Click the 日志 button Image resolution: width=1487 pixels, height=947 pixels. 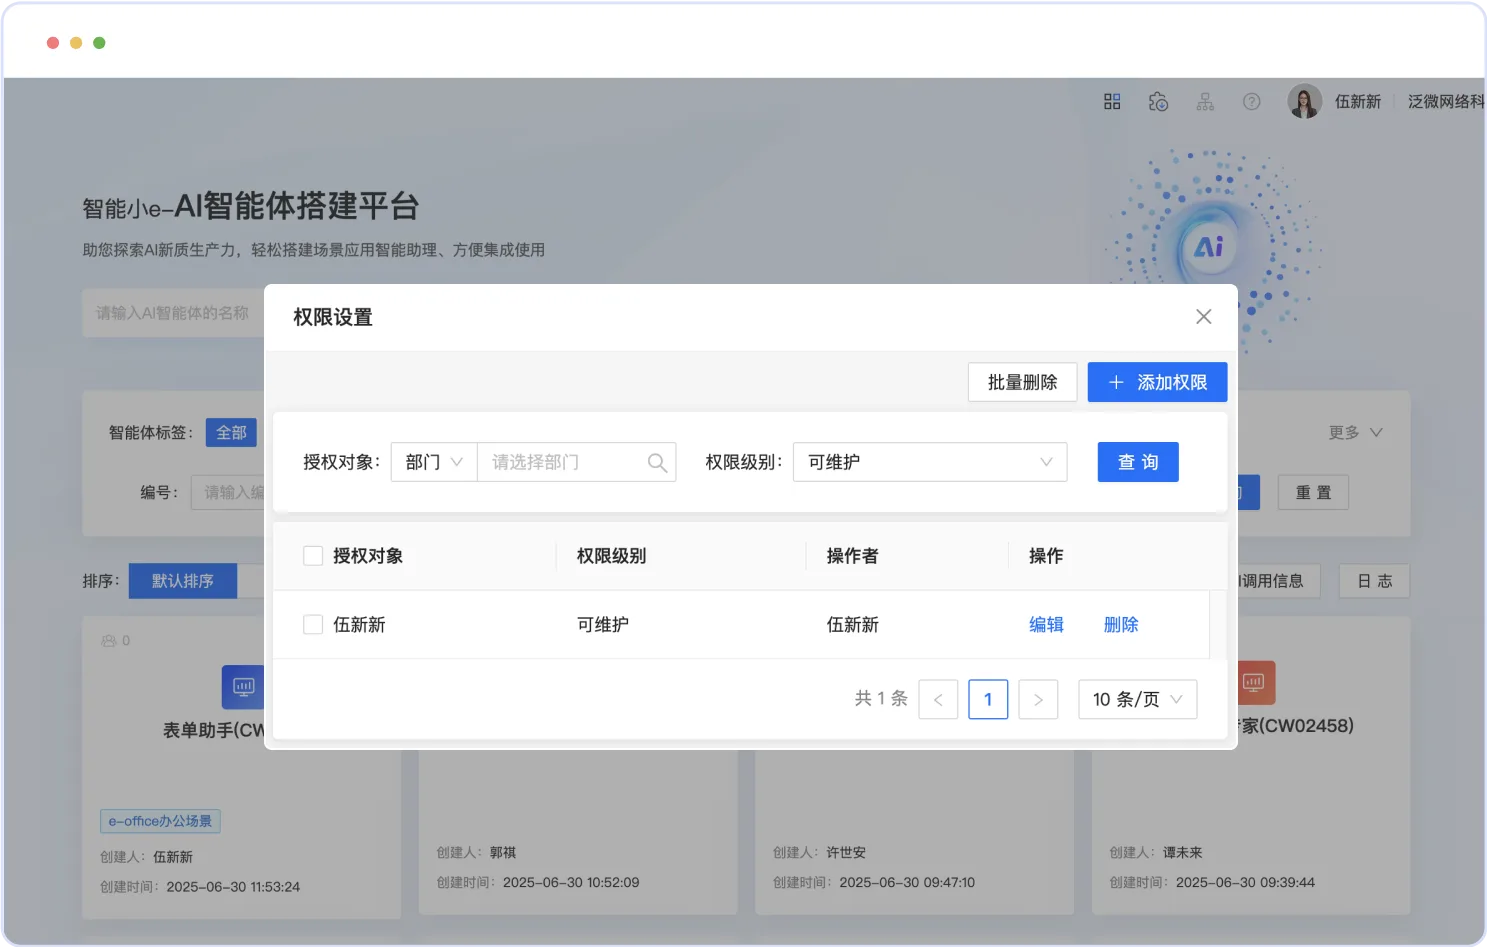[1374, 581]
